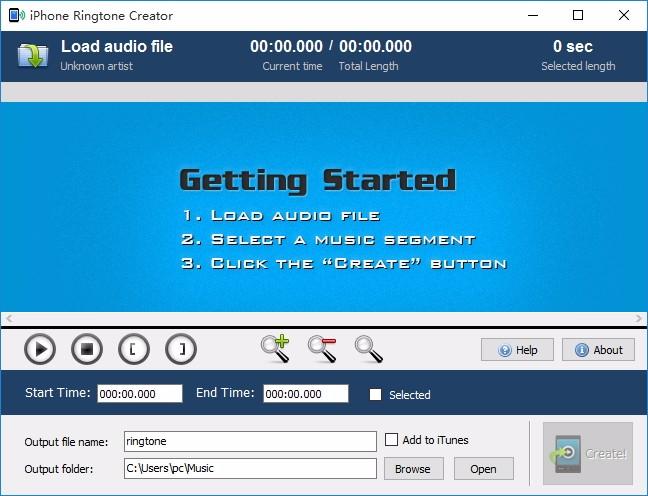Click the Output folder path field

[250, 468]
